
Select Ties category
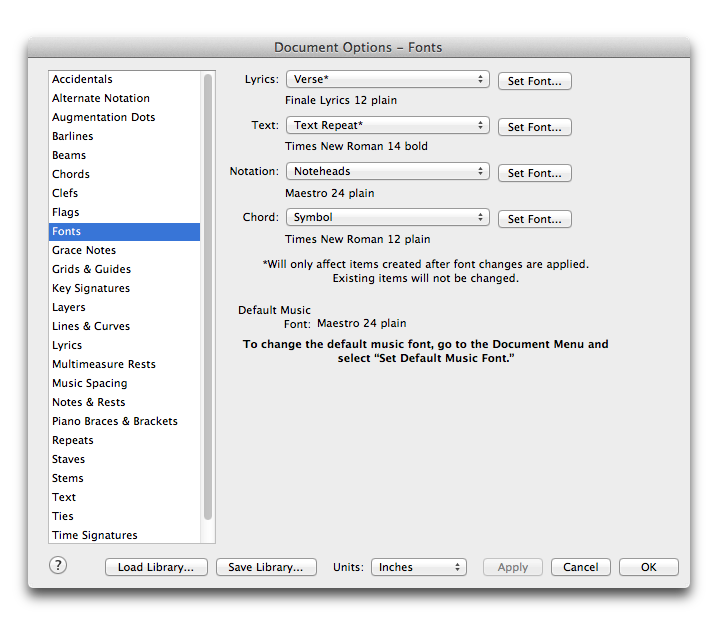pyautogui.click(x=124, y=516)
